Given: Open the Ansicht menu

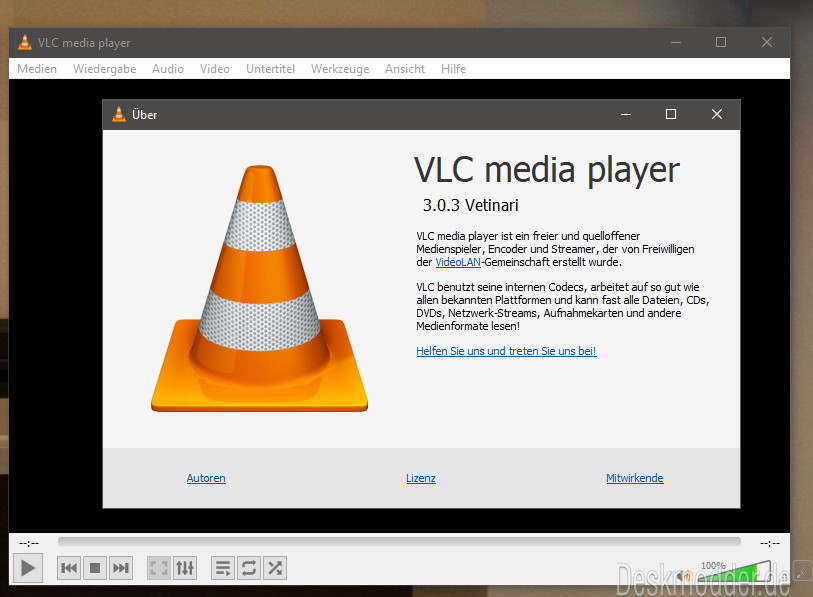Looking at the screenshot, I should click(404, 68).
